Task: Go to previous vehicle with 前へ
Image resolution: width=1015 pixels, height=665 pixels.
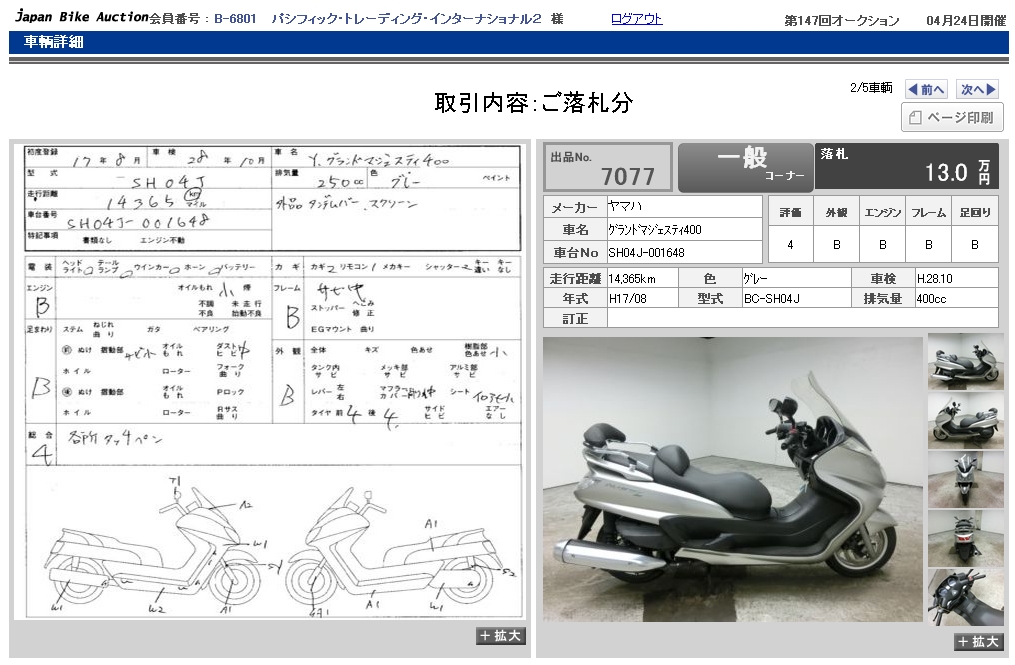Action: (x=926, y=90)
